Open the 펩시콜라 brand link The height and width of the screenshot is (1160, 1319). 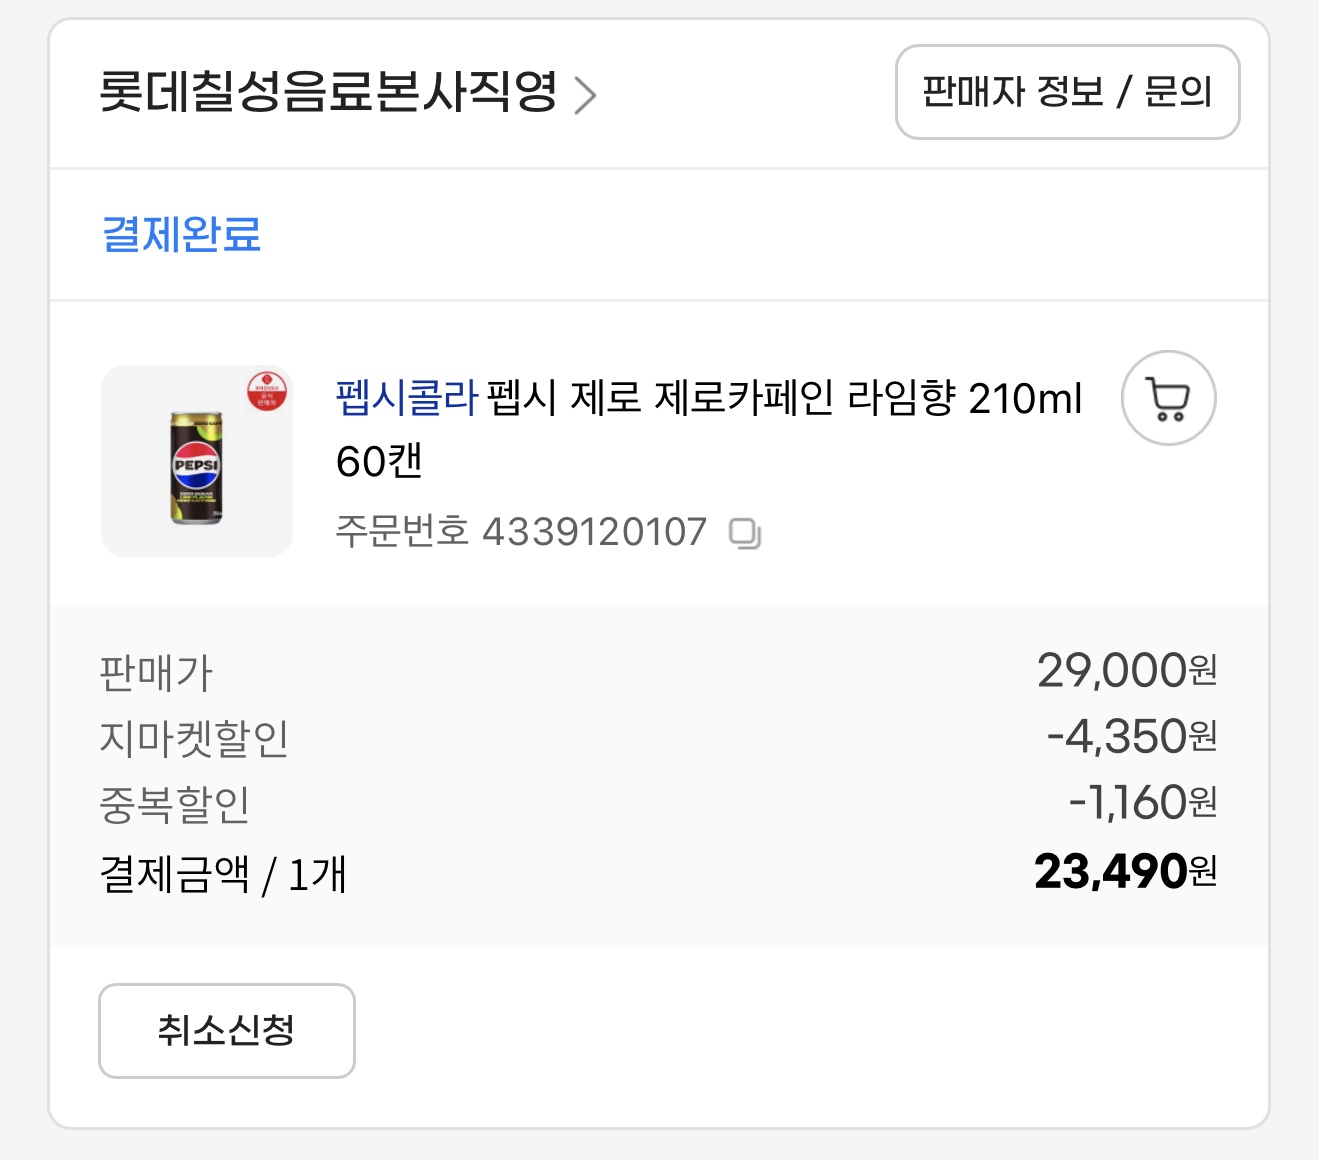407,398
